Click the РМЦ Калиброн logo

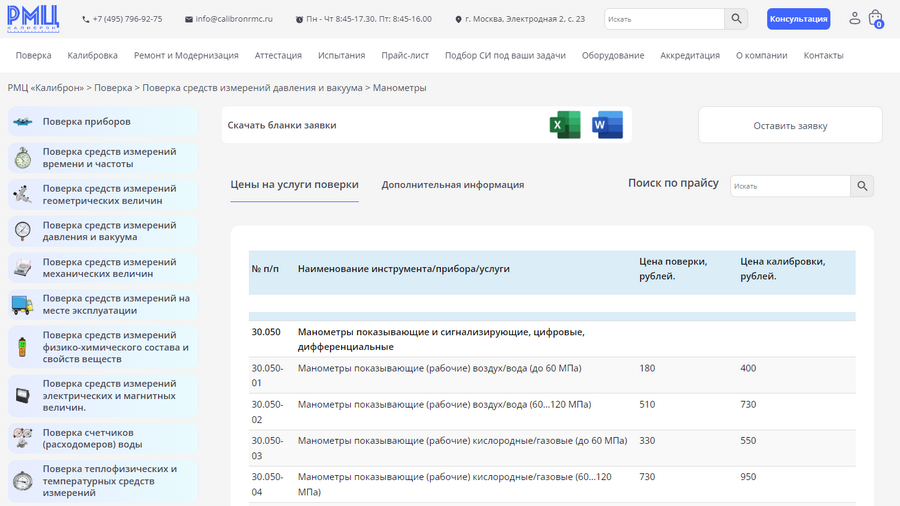pos(34,18)
